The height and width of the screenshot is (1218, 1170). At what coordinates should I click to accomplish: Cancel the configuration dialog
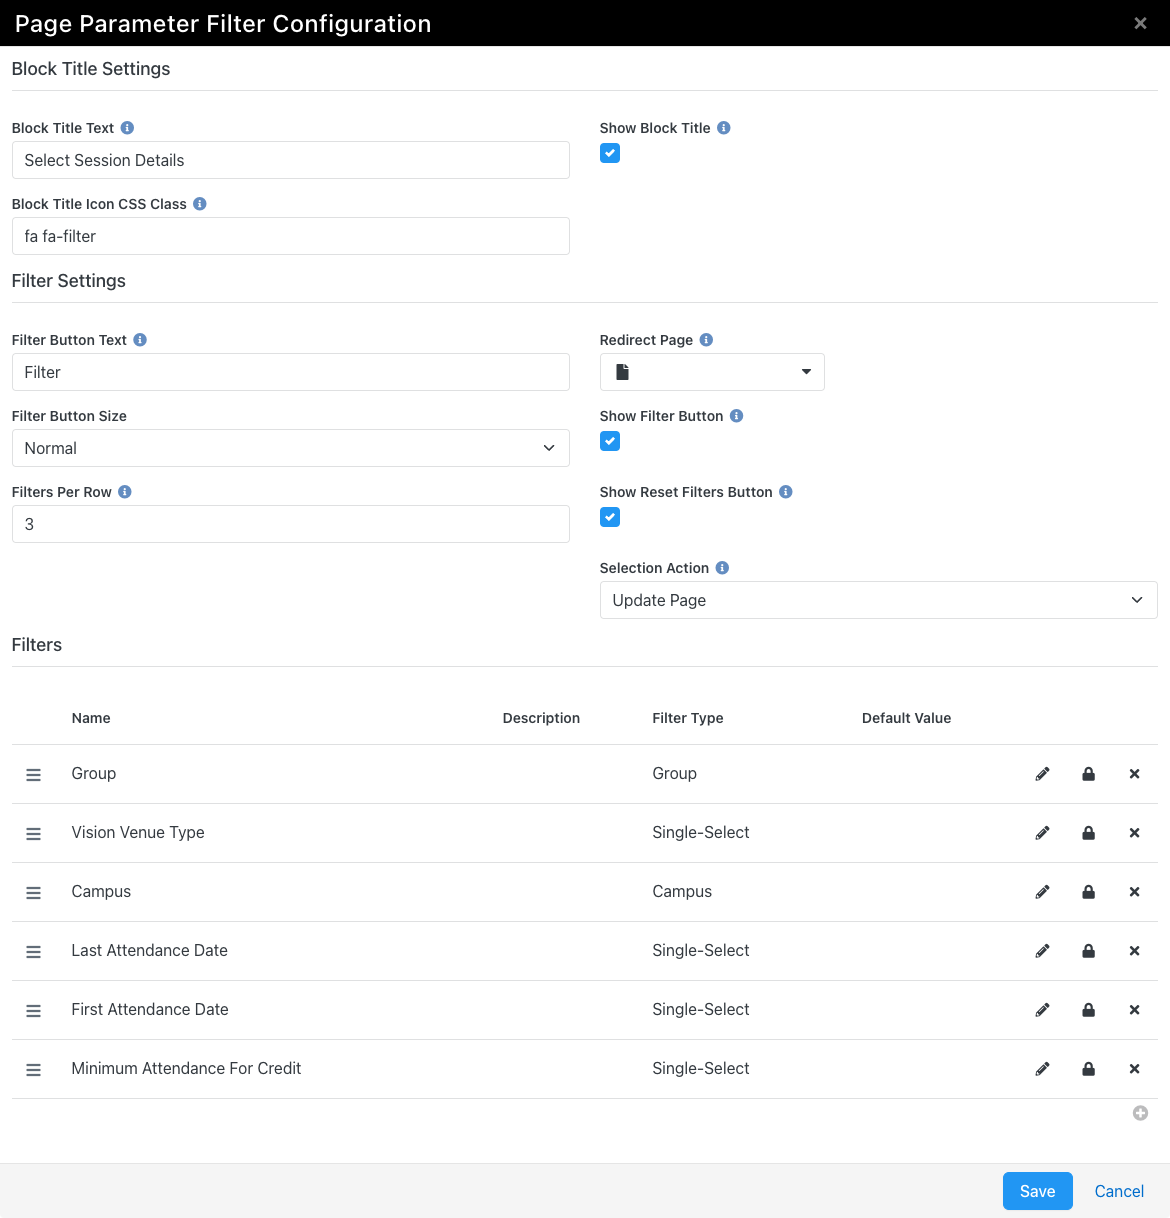coord(1119,1191)
